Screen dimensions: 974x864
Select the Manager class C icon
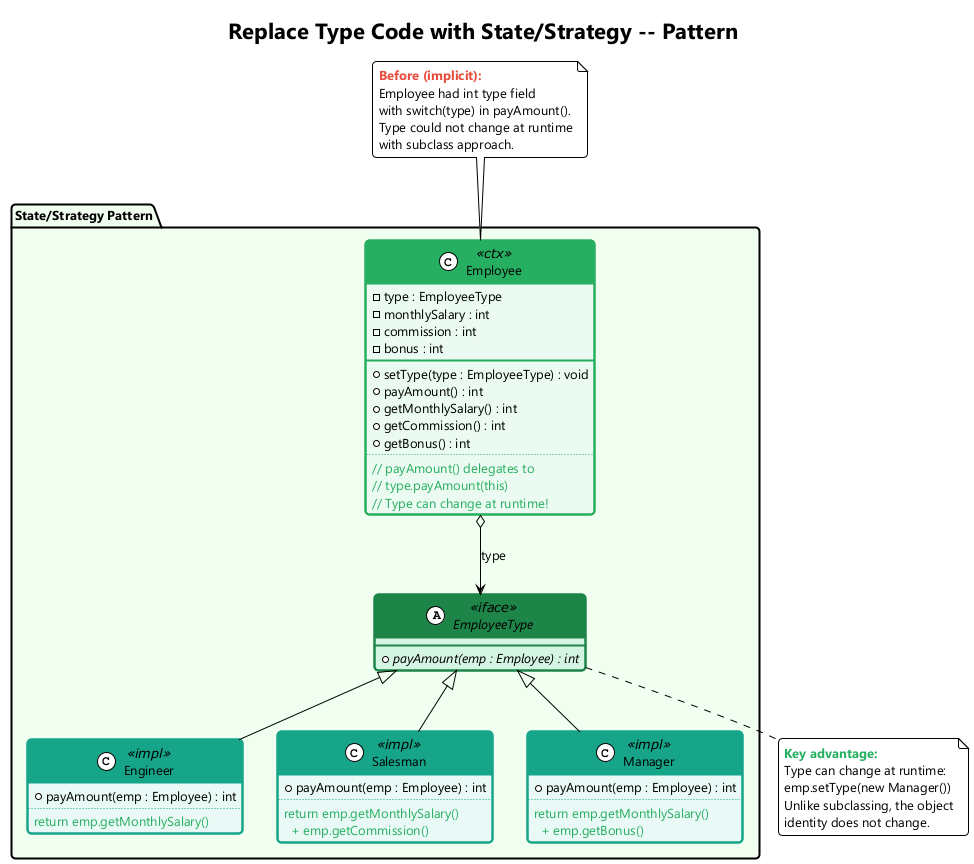tap(604, 753)
